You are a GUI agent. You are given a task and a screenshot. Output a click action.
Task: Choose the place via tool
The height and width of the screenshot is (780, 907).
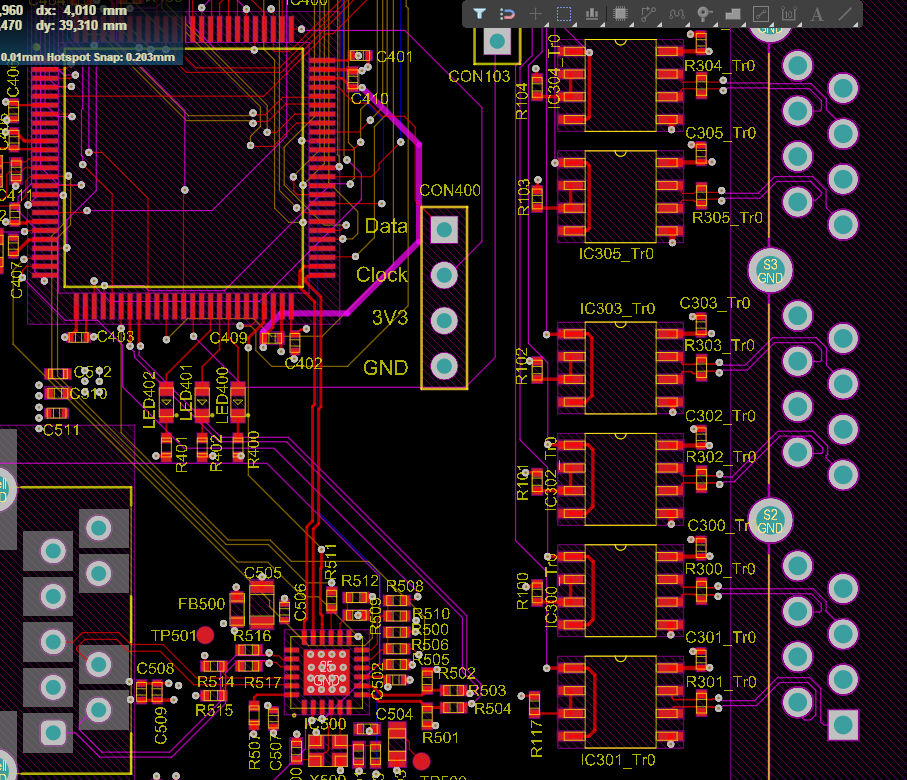705,14
